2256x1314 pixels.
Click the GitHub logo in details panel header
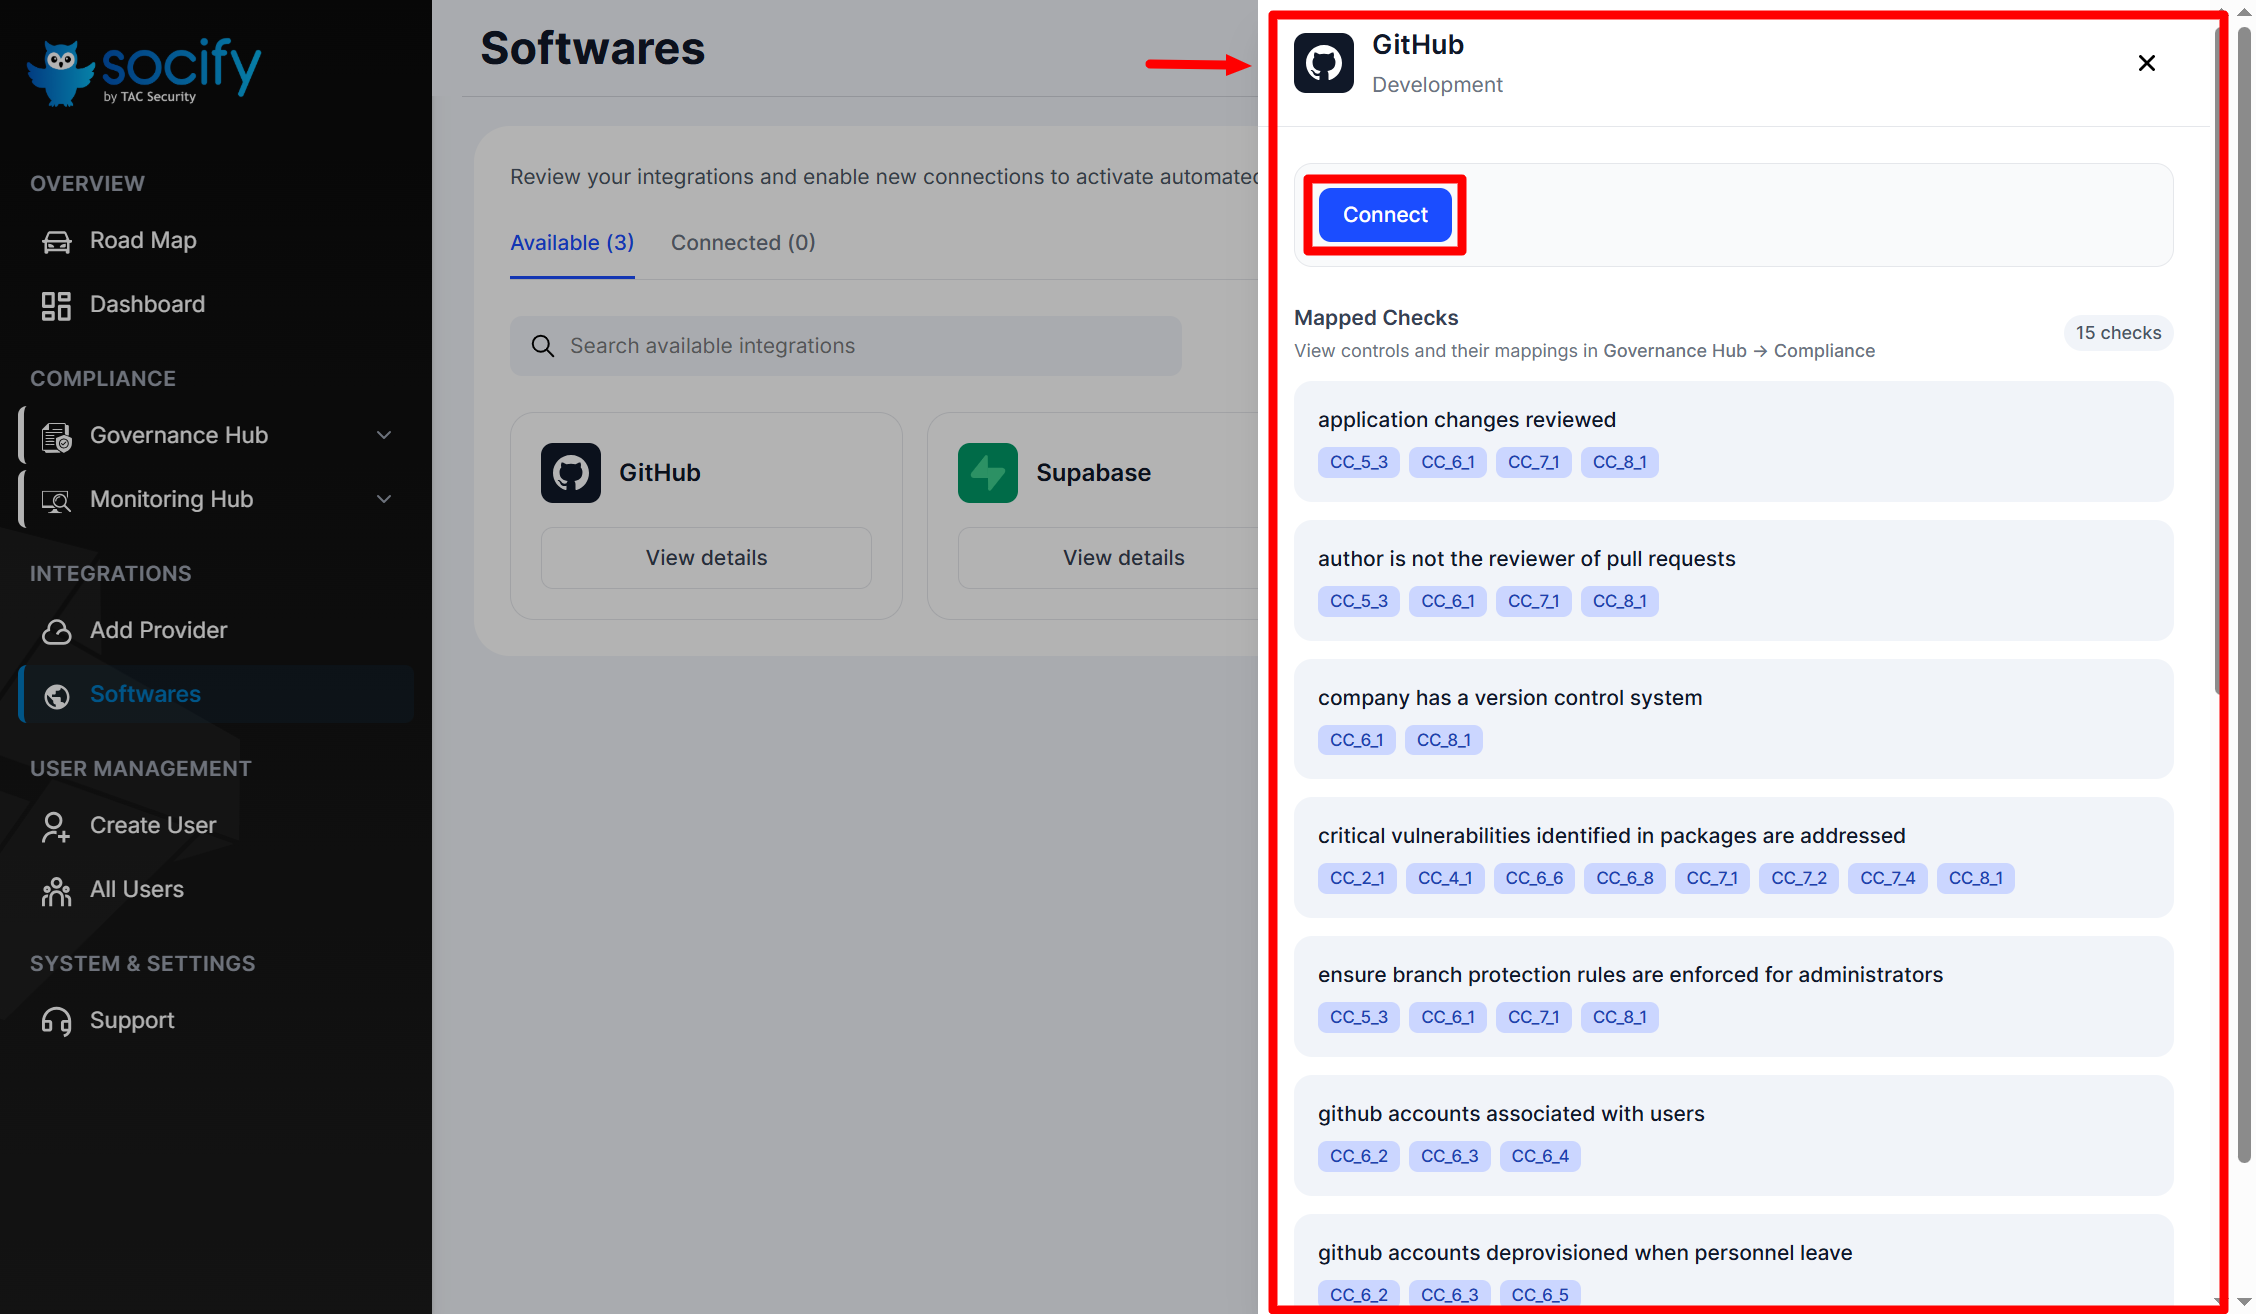point(1323,63)
